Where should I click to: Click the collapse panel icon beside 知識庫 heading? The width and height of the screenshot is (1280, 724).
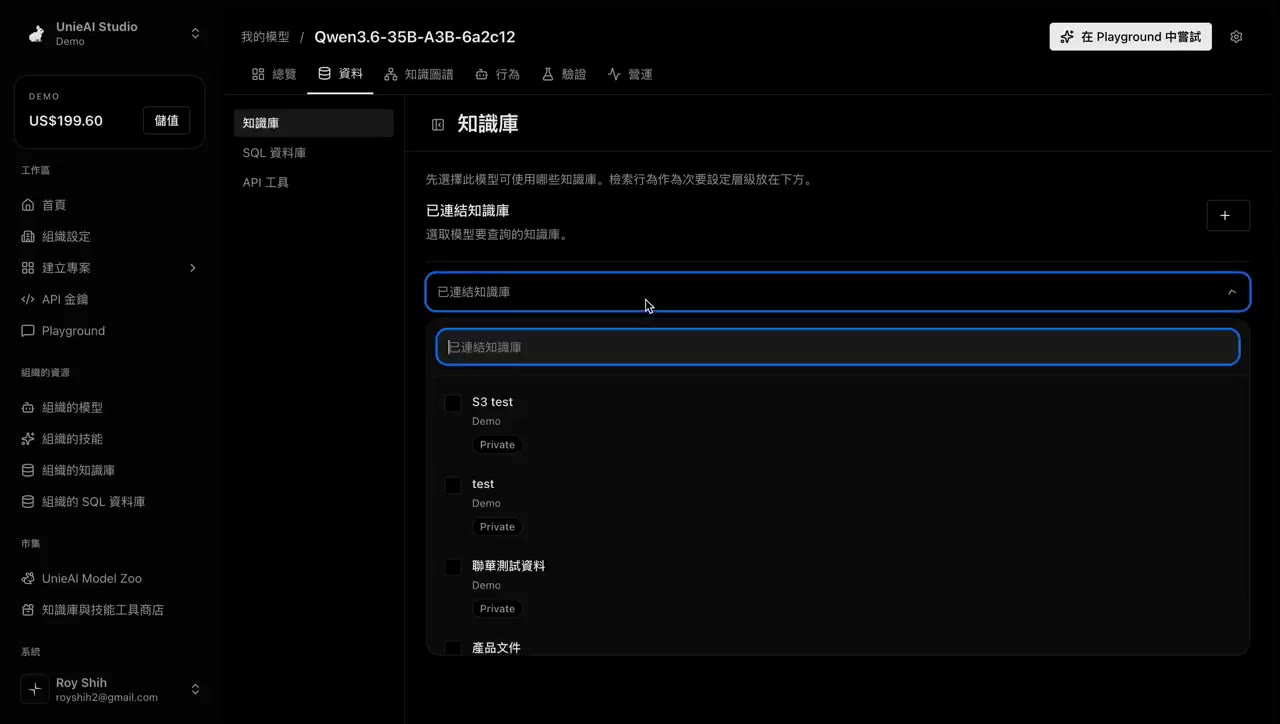pyautogui.click(x=438, y=125)
